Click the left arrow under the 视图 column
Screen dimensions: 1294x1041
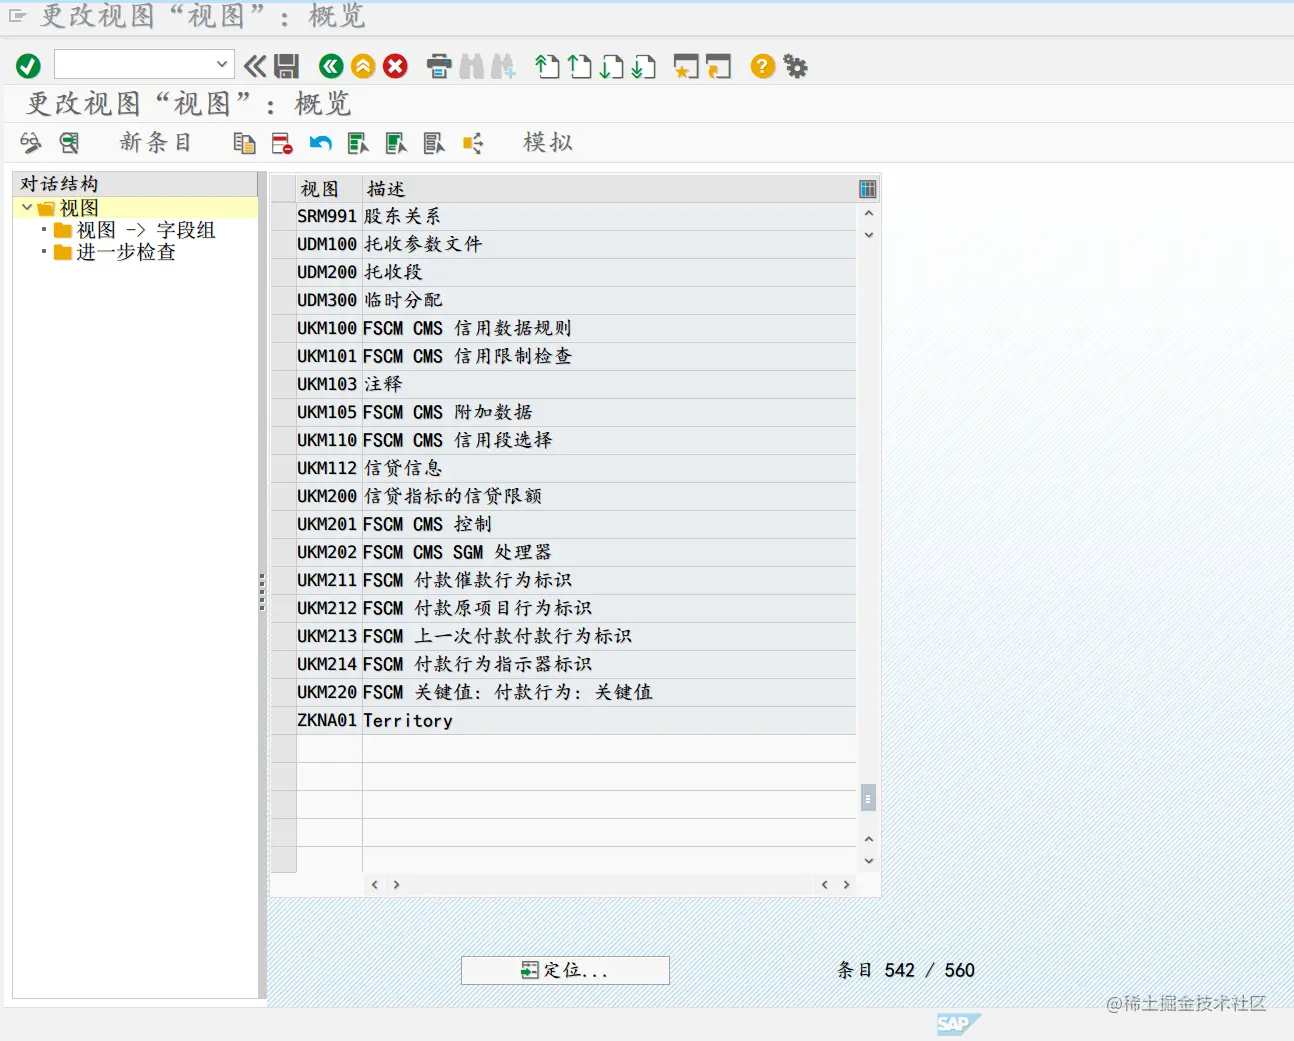374,885
